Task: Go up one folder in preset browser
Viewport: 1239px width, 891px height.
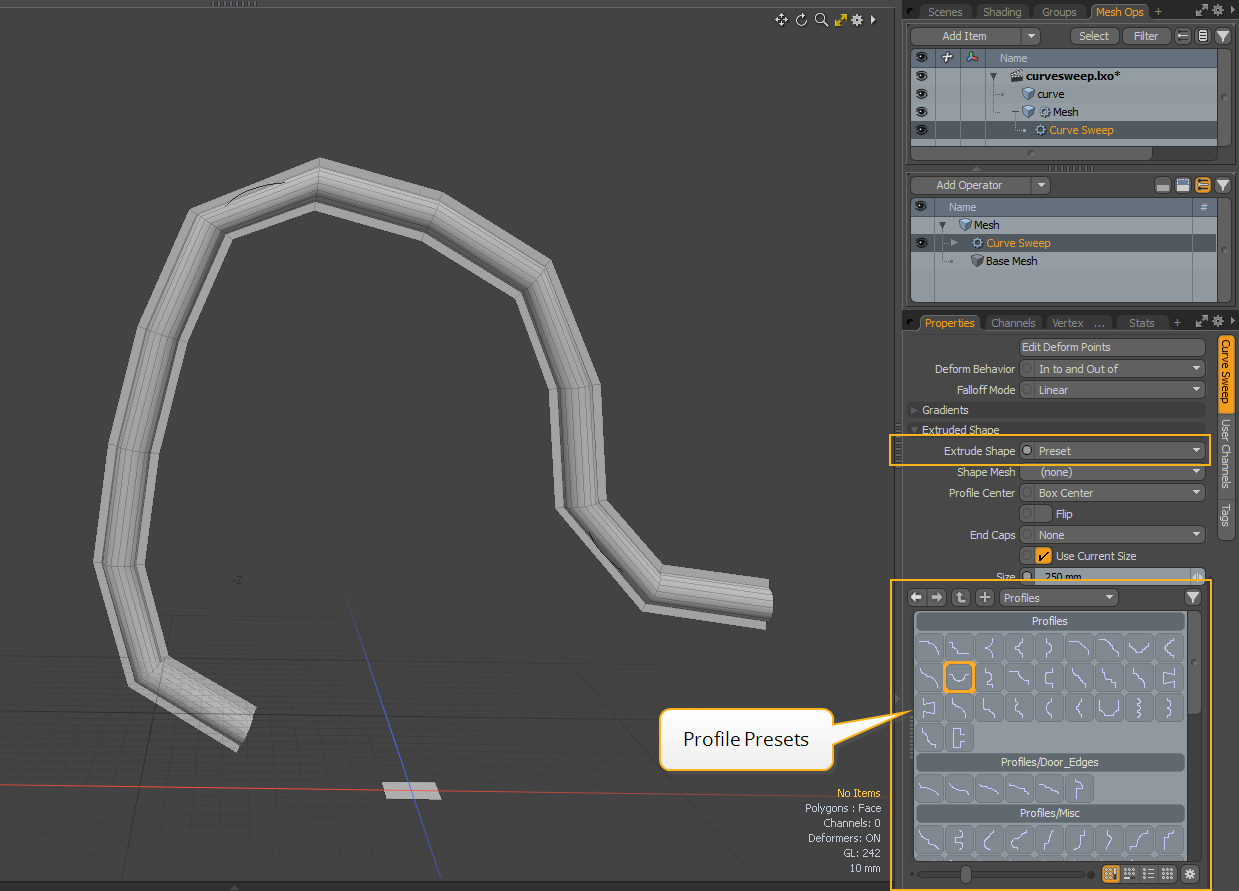Action: click(961, 597)
